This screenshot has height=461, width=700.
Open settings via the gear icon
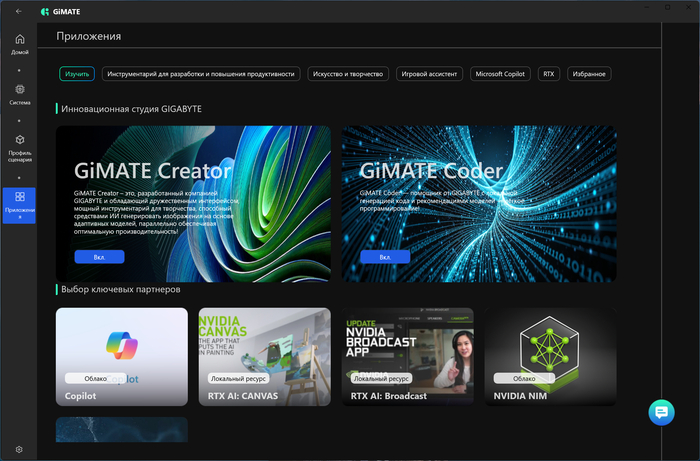[x=19, y=450]
